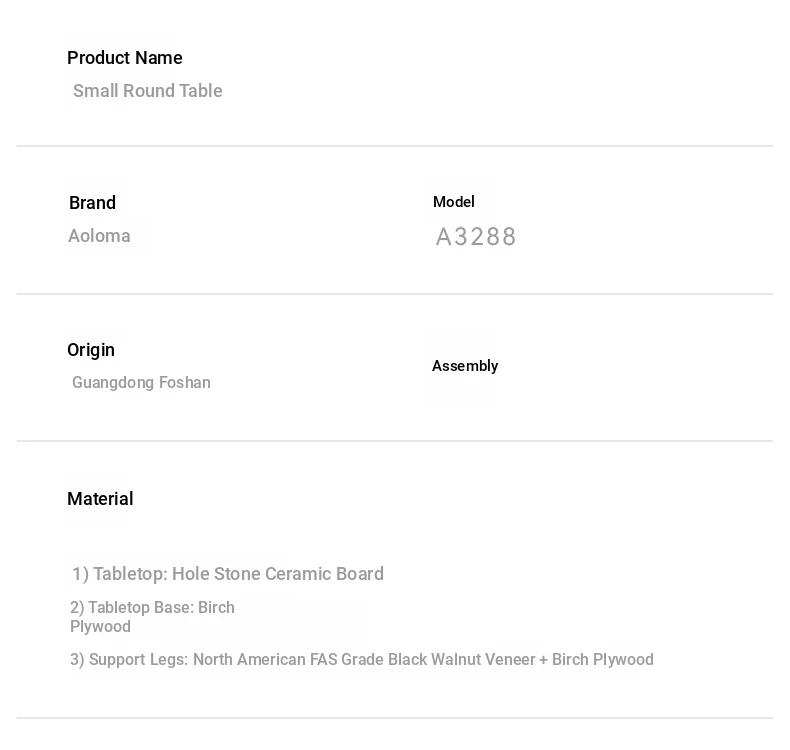Screen dimensions: 790x750
Task: Click the divider below Product Name section
Action: [x=394, y=146]
